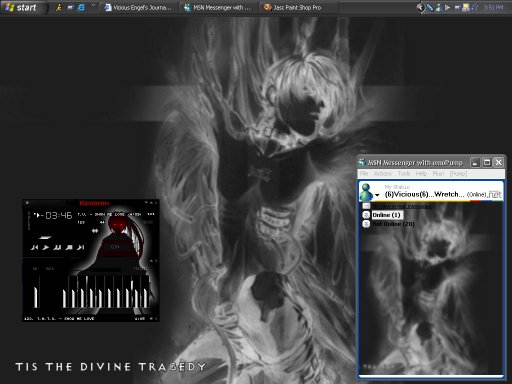512x384 pixels.
Task: Open the My Status dropdown arrow
Action: point(377,195)
